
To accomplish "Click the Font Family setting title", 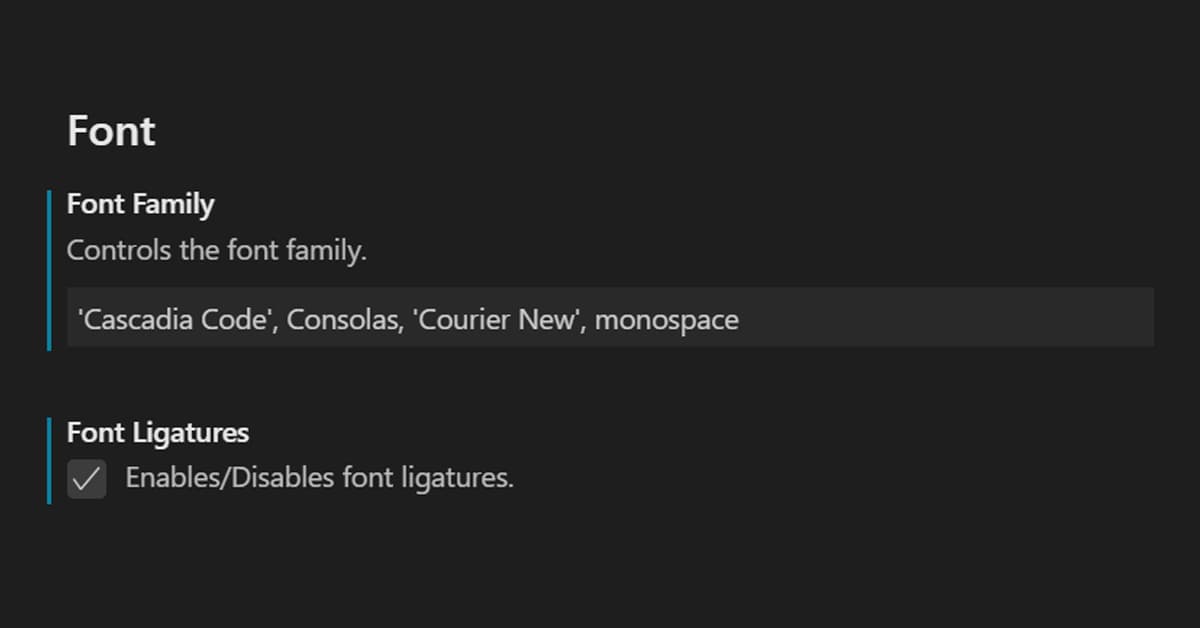I will click(140, 204).
